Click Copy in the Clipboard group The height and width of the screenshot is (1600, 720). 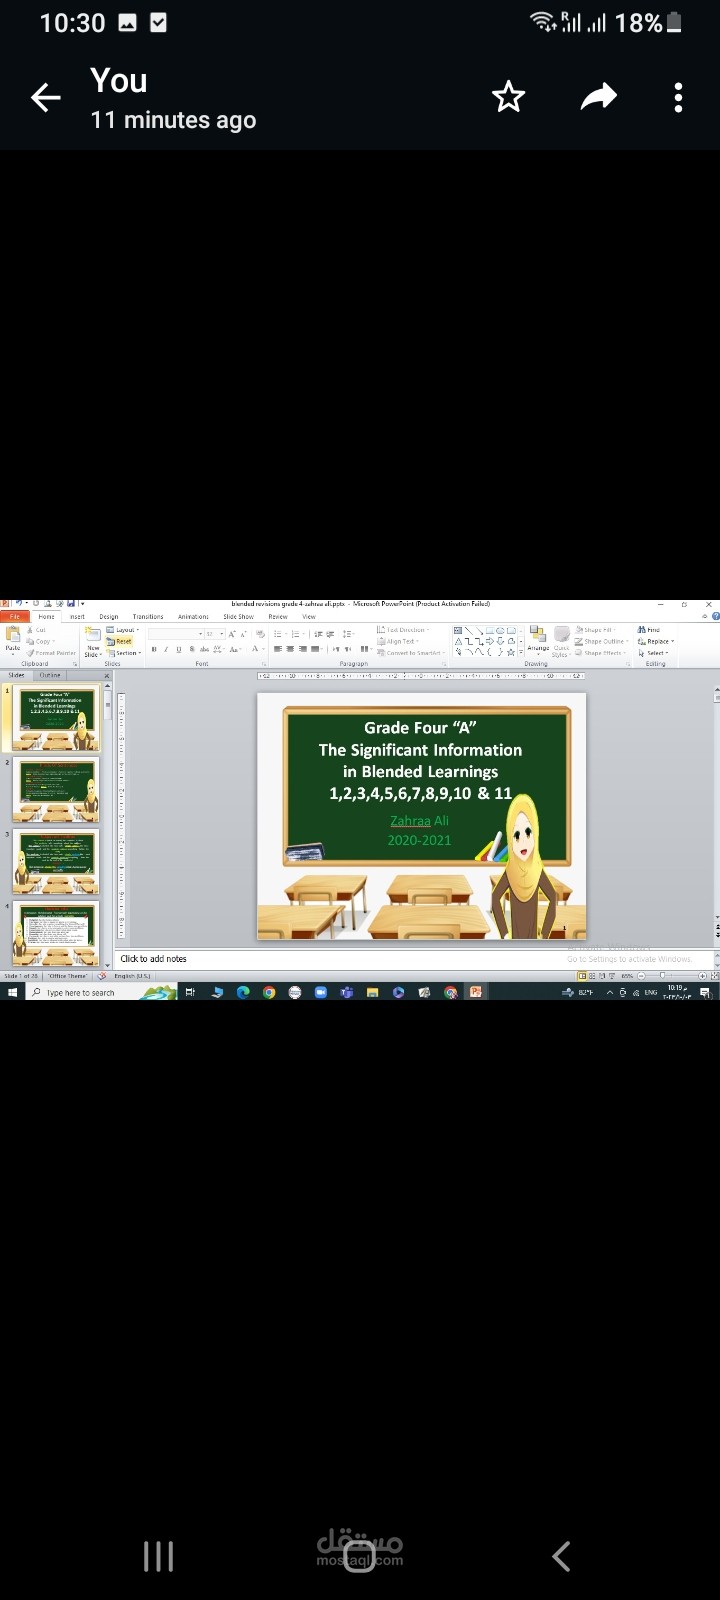click(39, 641)
